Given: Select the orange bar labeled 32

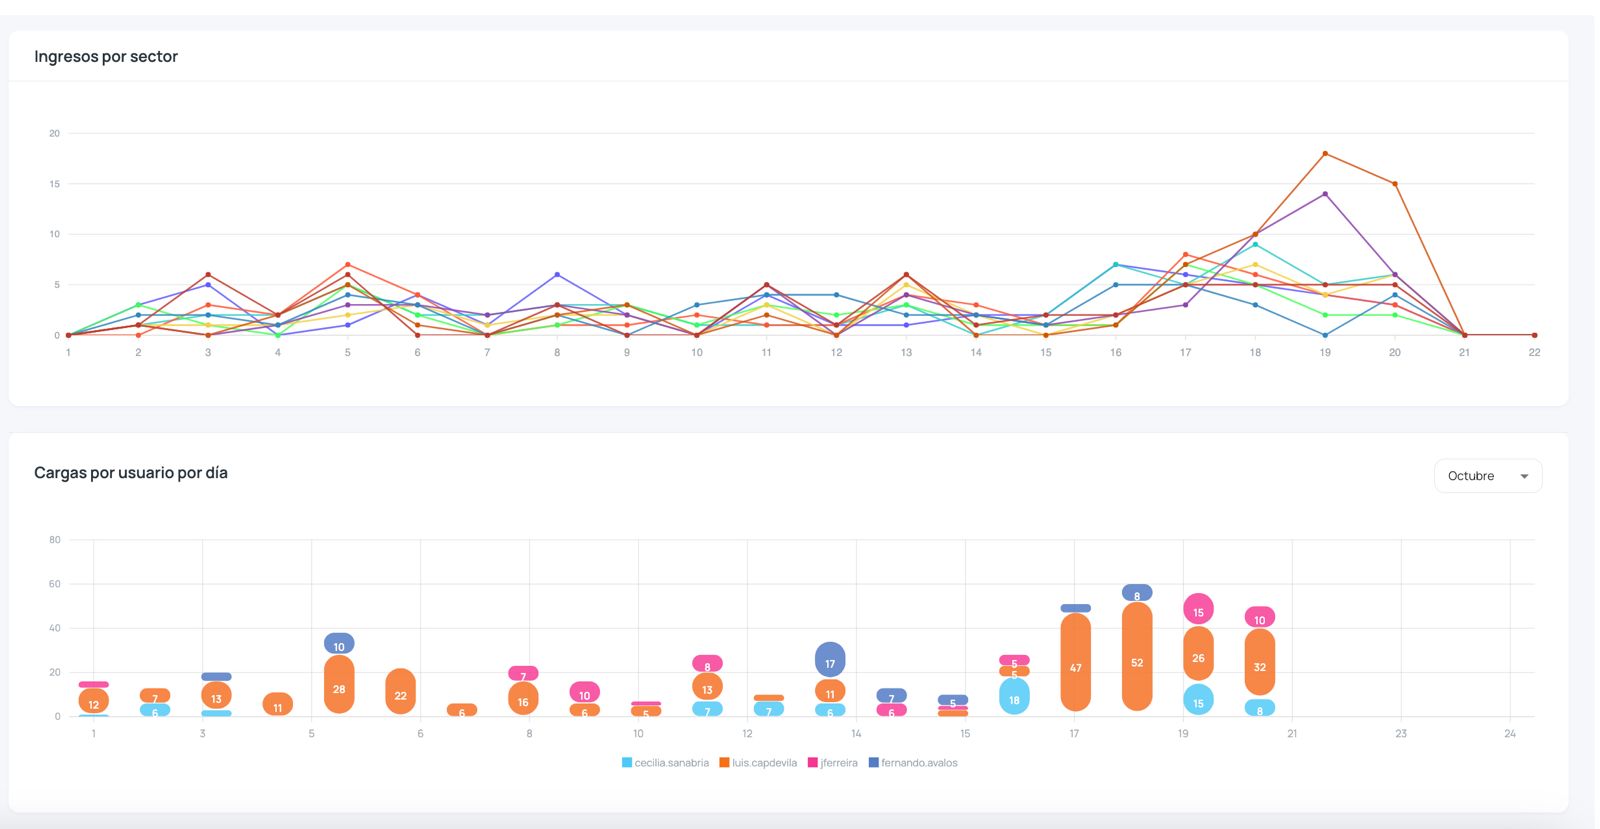Looking at the screenshot, I should click(1259, 662).
